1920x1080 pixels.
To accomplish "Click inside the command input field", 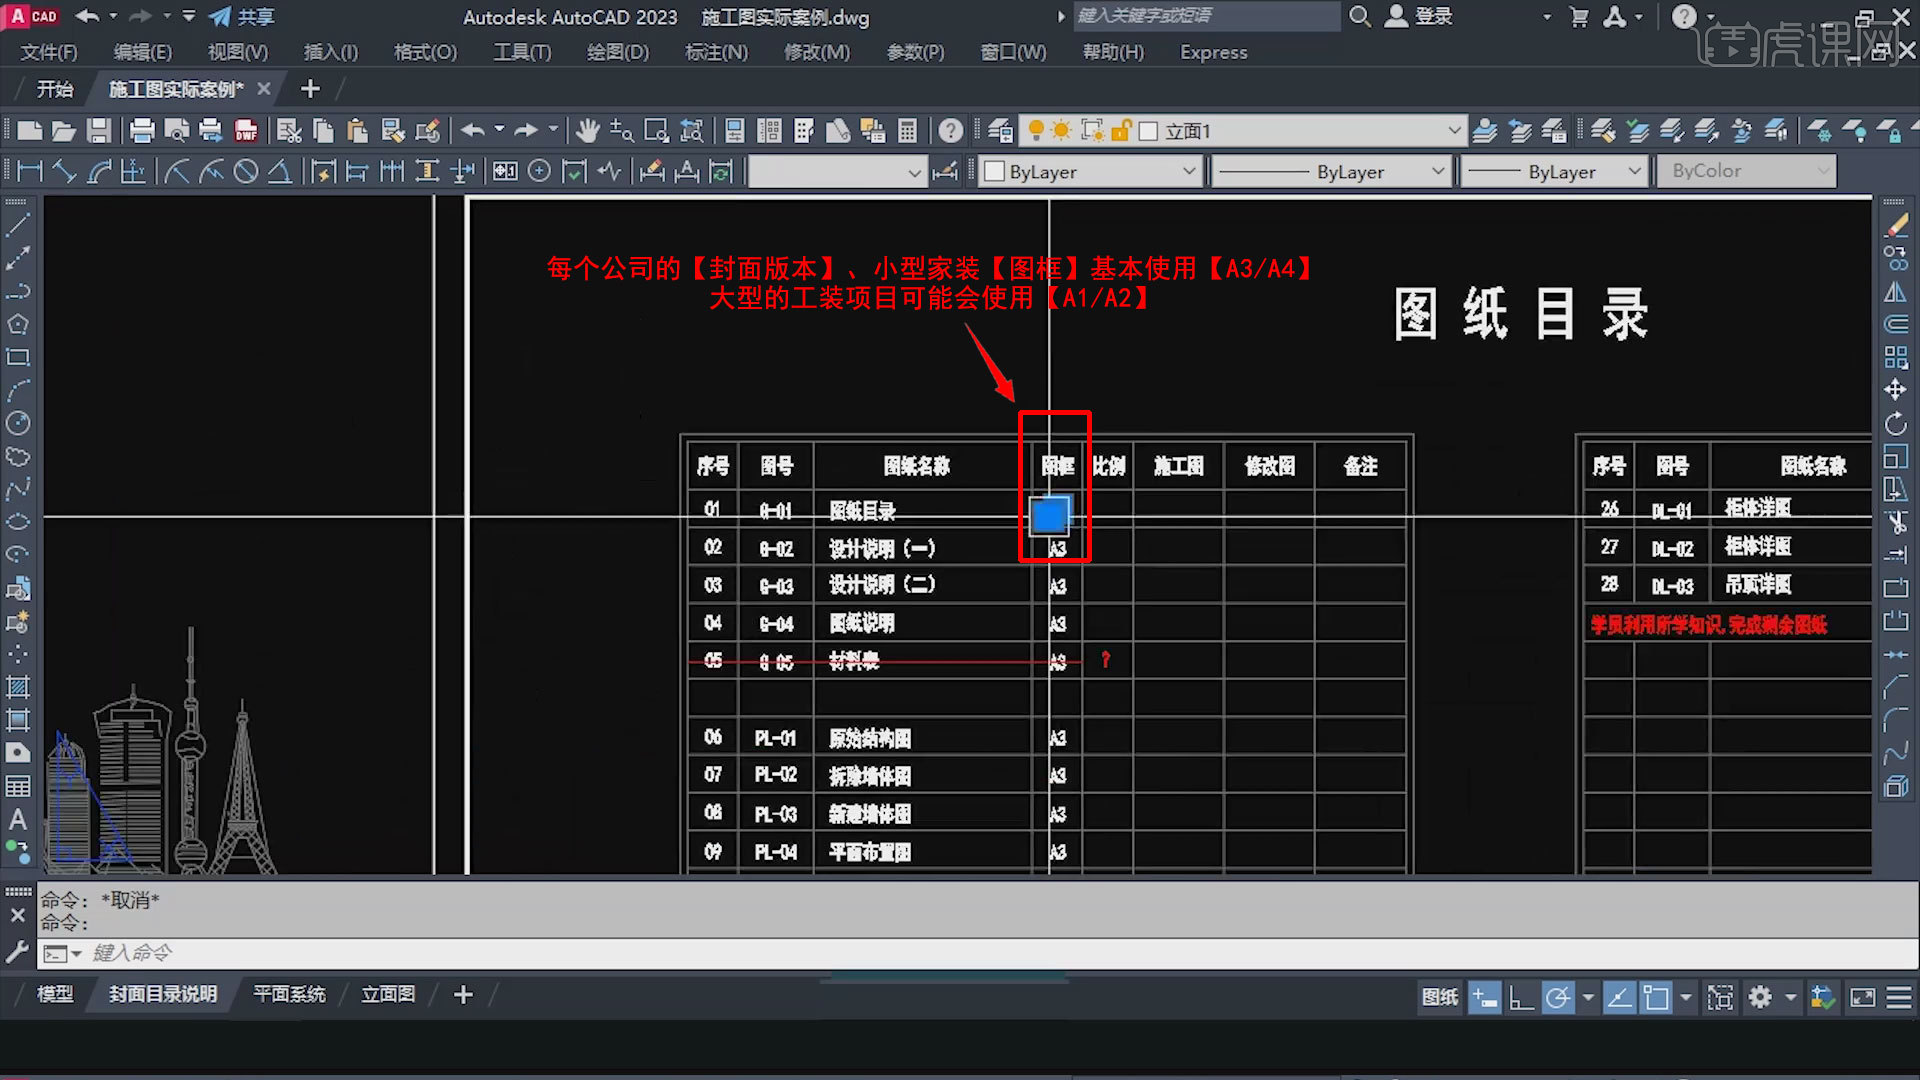I will coord(300,953).
